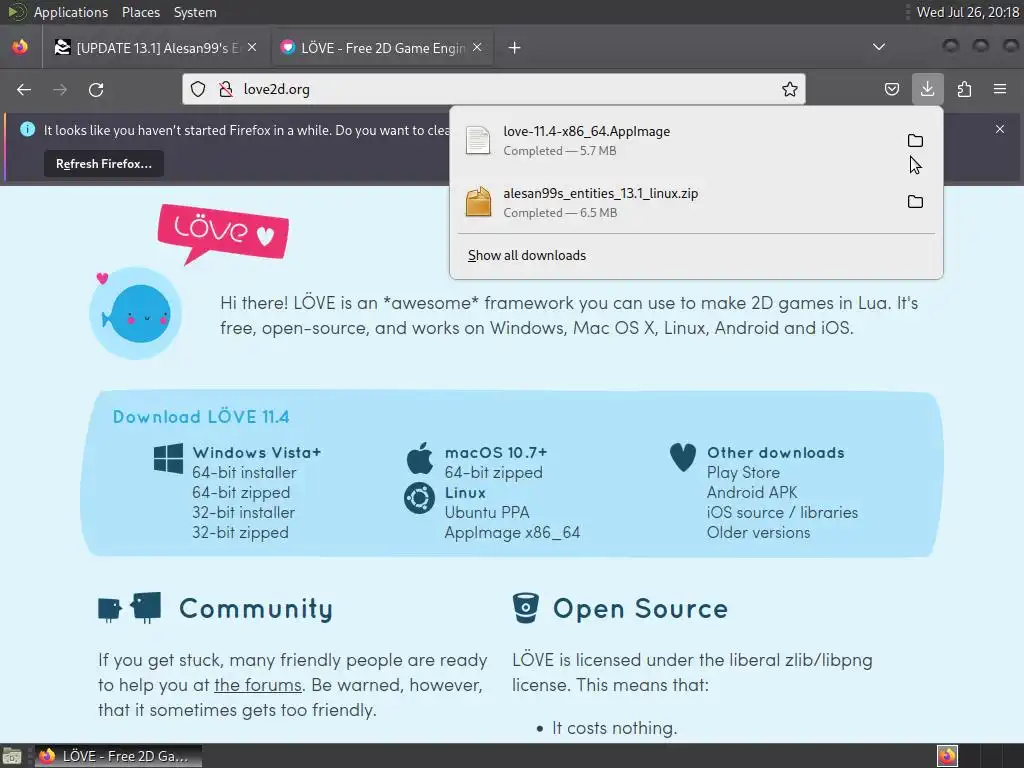Click Show all downloads
Screen dimensions: 1024x768
pos(526,255)
